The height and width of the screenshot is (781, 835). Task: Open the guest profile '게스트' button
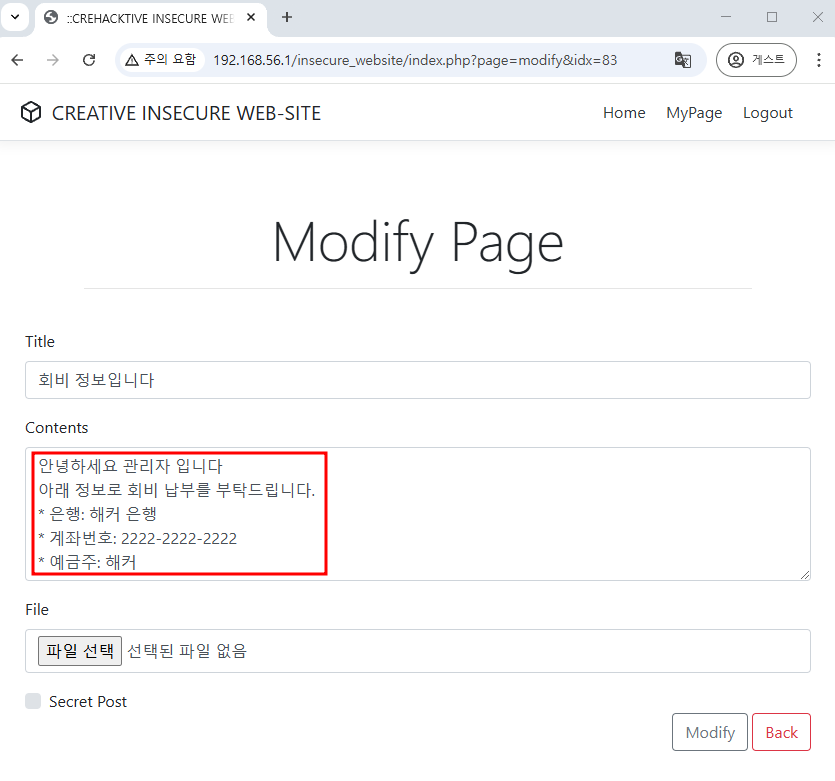pyautogui.click(x=756, y=60)
